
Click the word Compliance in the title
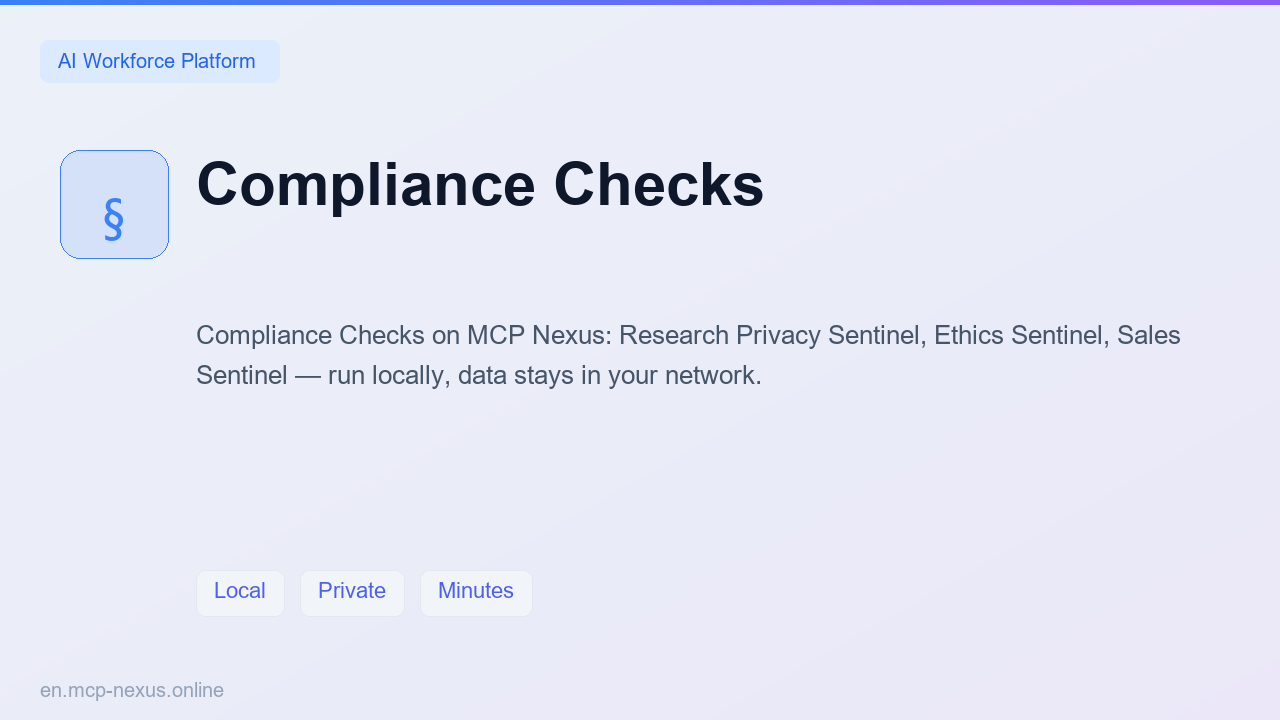(x=366, y=185)
